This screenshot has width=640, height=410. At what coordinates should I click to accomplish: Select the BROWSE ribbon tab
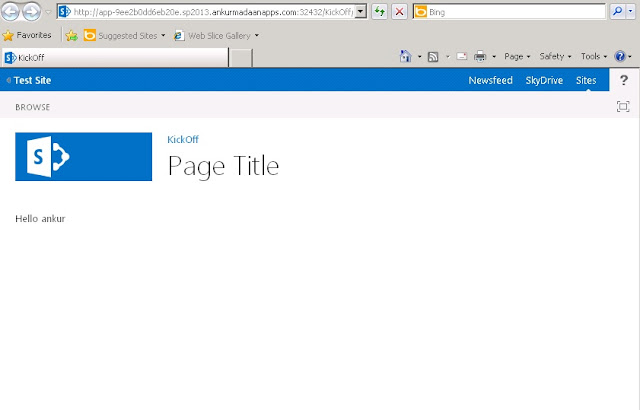coord(33,107)
